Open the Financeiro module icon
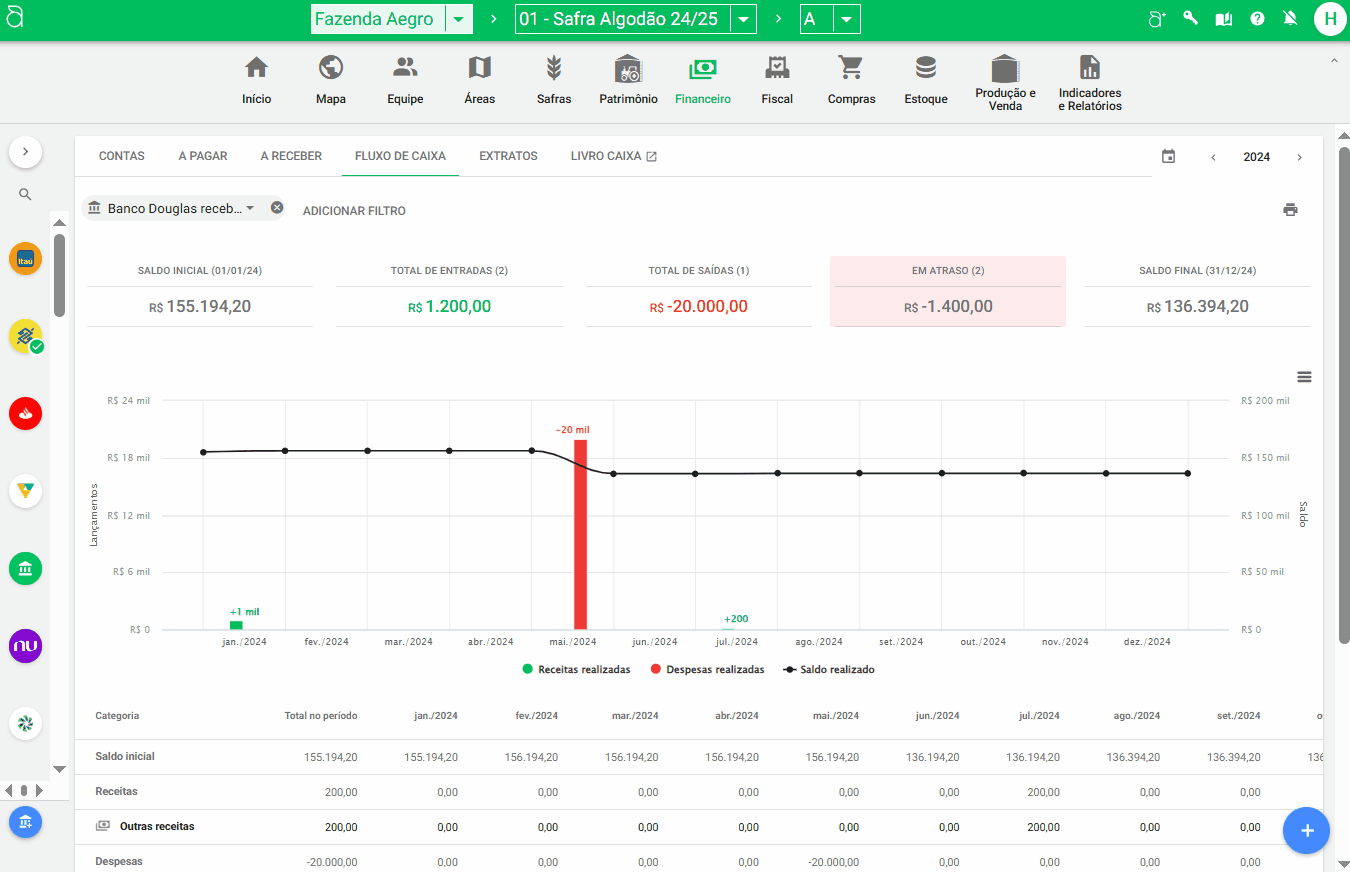This screenshot has height=872, width=1350. click(702, 80)
